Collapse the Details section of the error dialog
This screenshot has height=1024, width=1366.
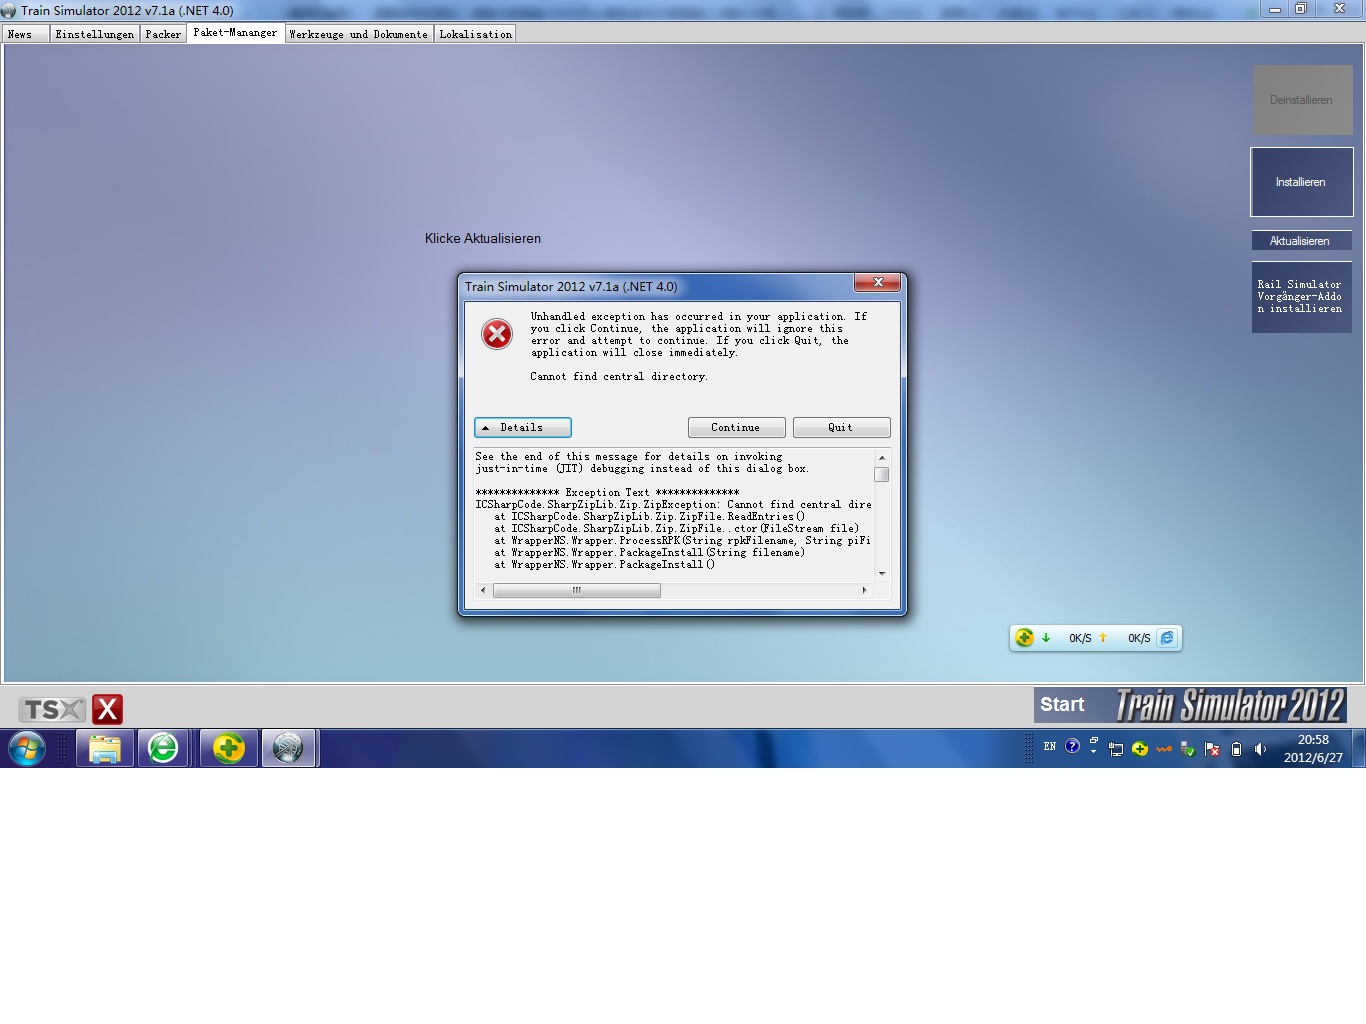pos(523,428)
